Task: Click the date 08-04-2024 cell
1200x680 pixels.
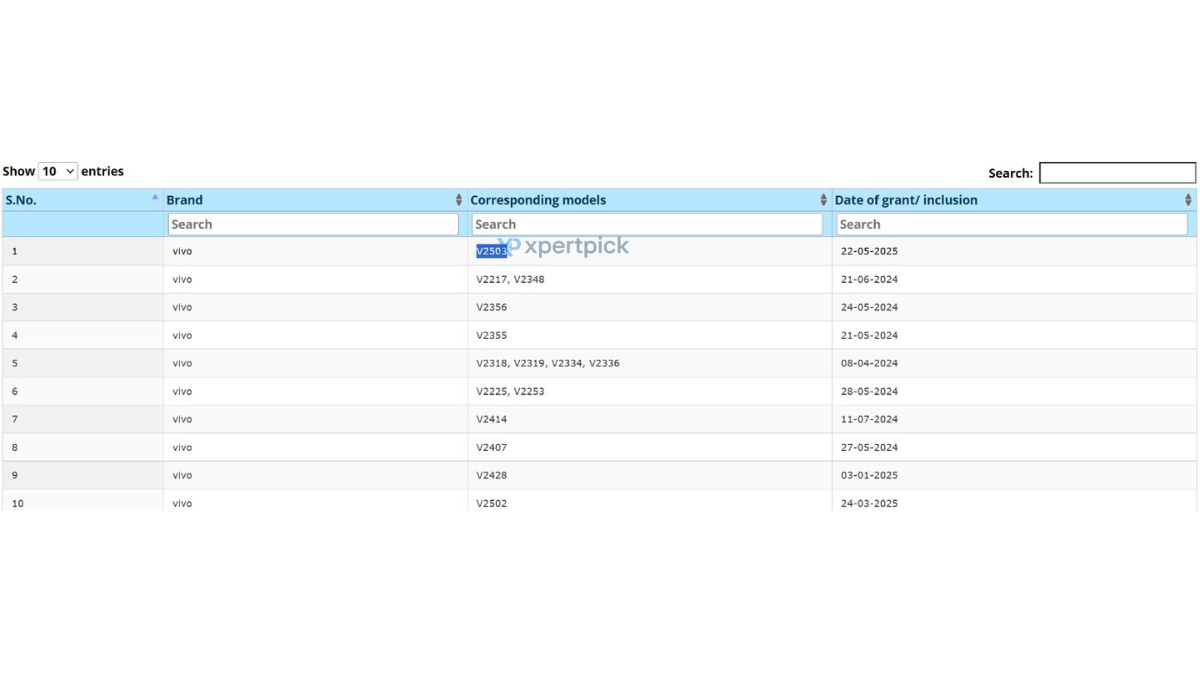Action: 869,364
